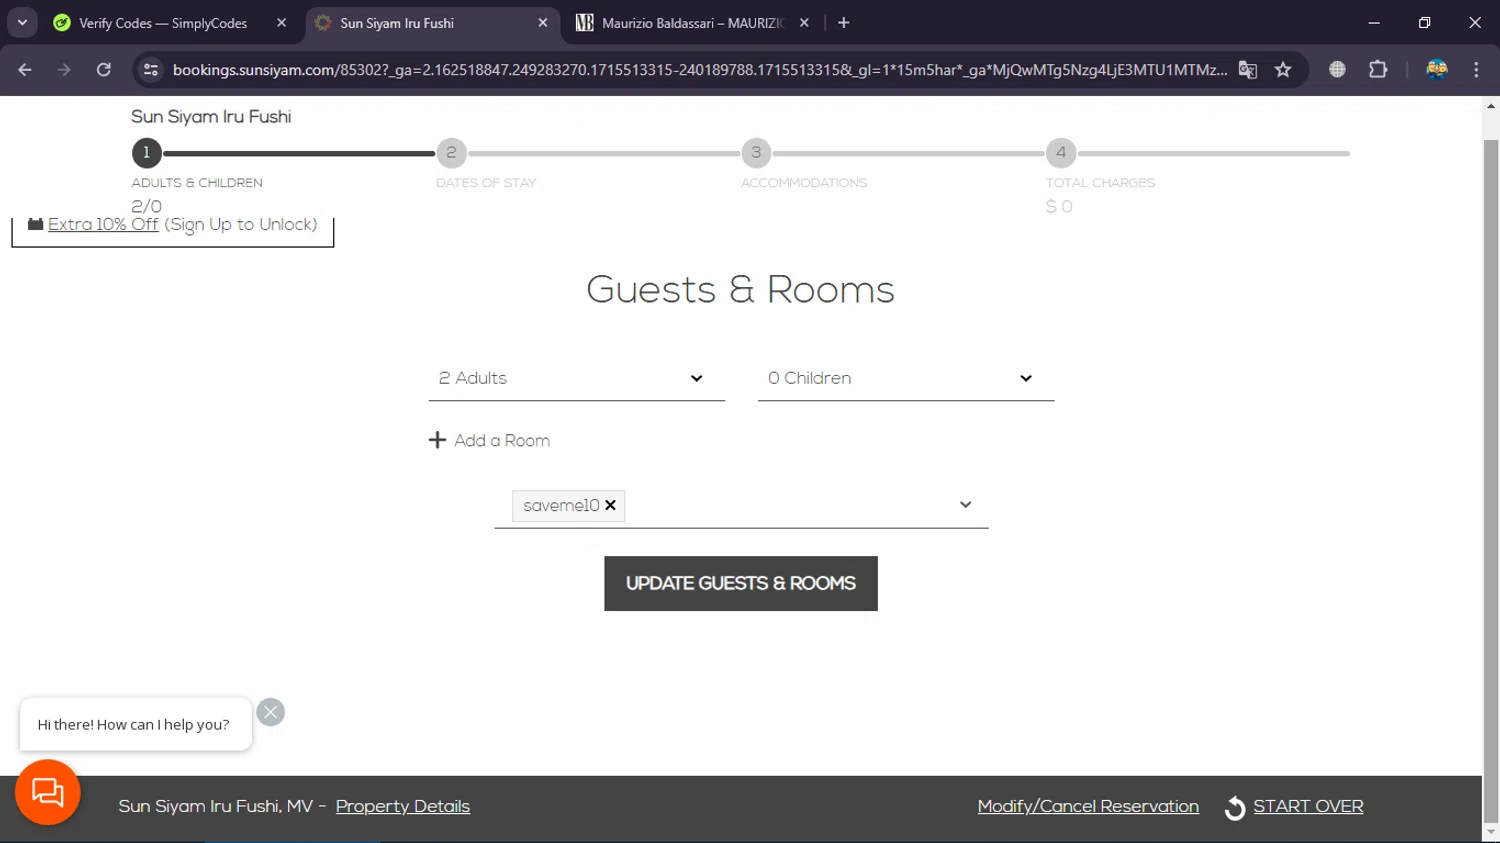Click the Sun Siyam Iru Fushi, MV footer text
The image size is (1500, 843).
pyautogui.click(x=216, y=807)
